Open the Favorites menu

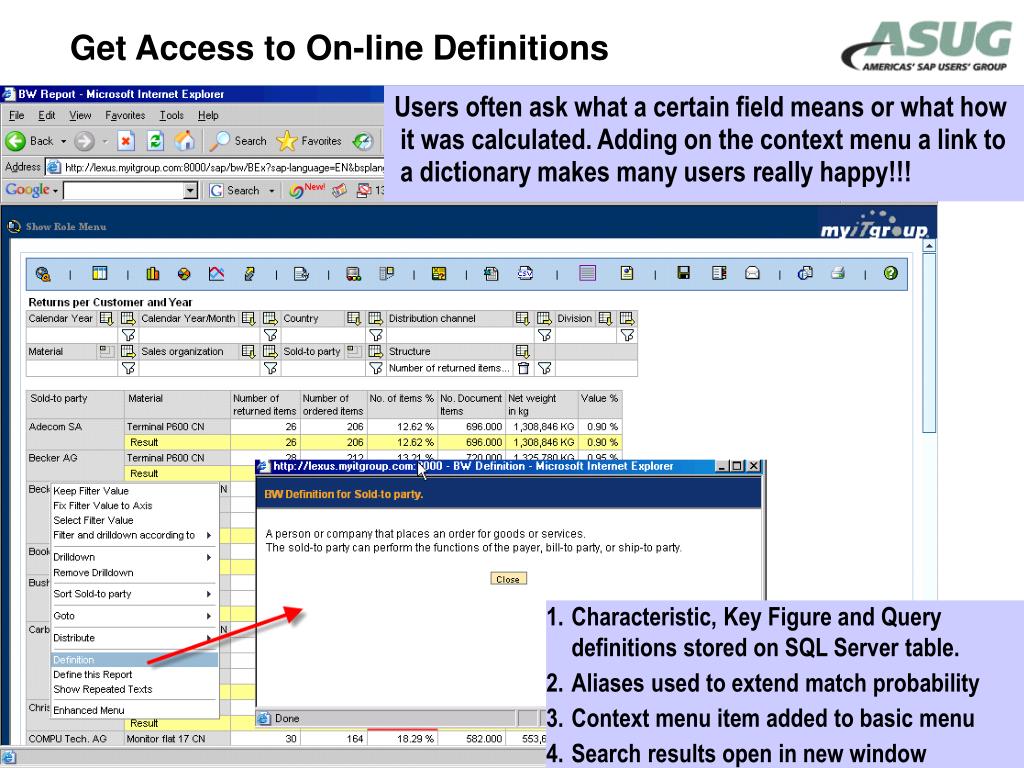click(x=125, y=116)
